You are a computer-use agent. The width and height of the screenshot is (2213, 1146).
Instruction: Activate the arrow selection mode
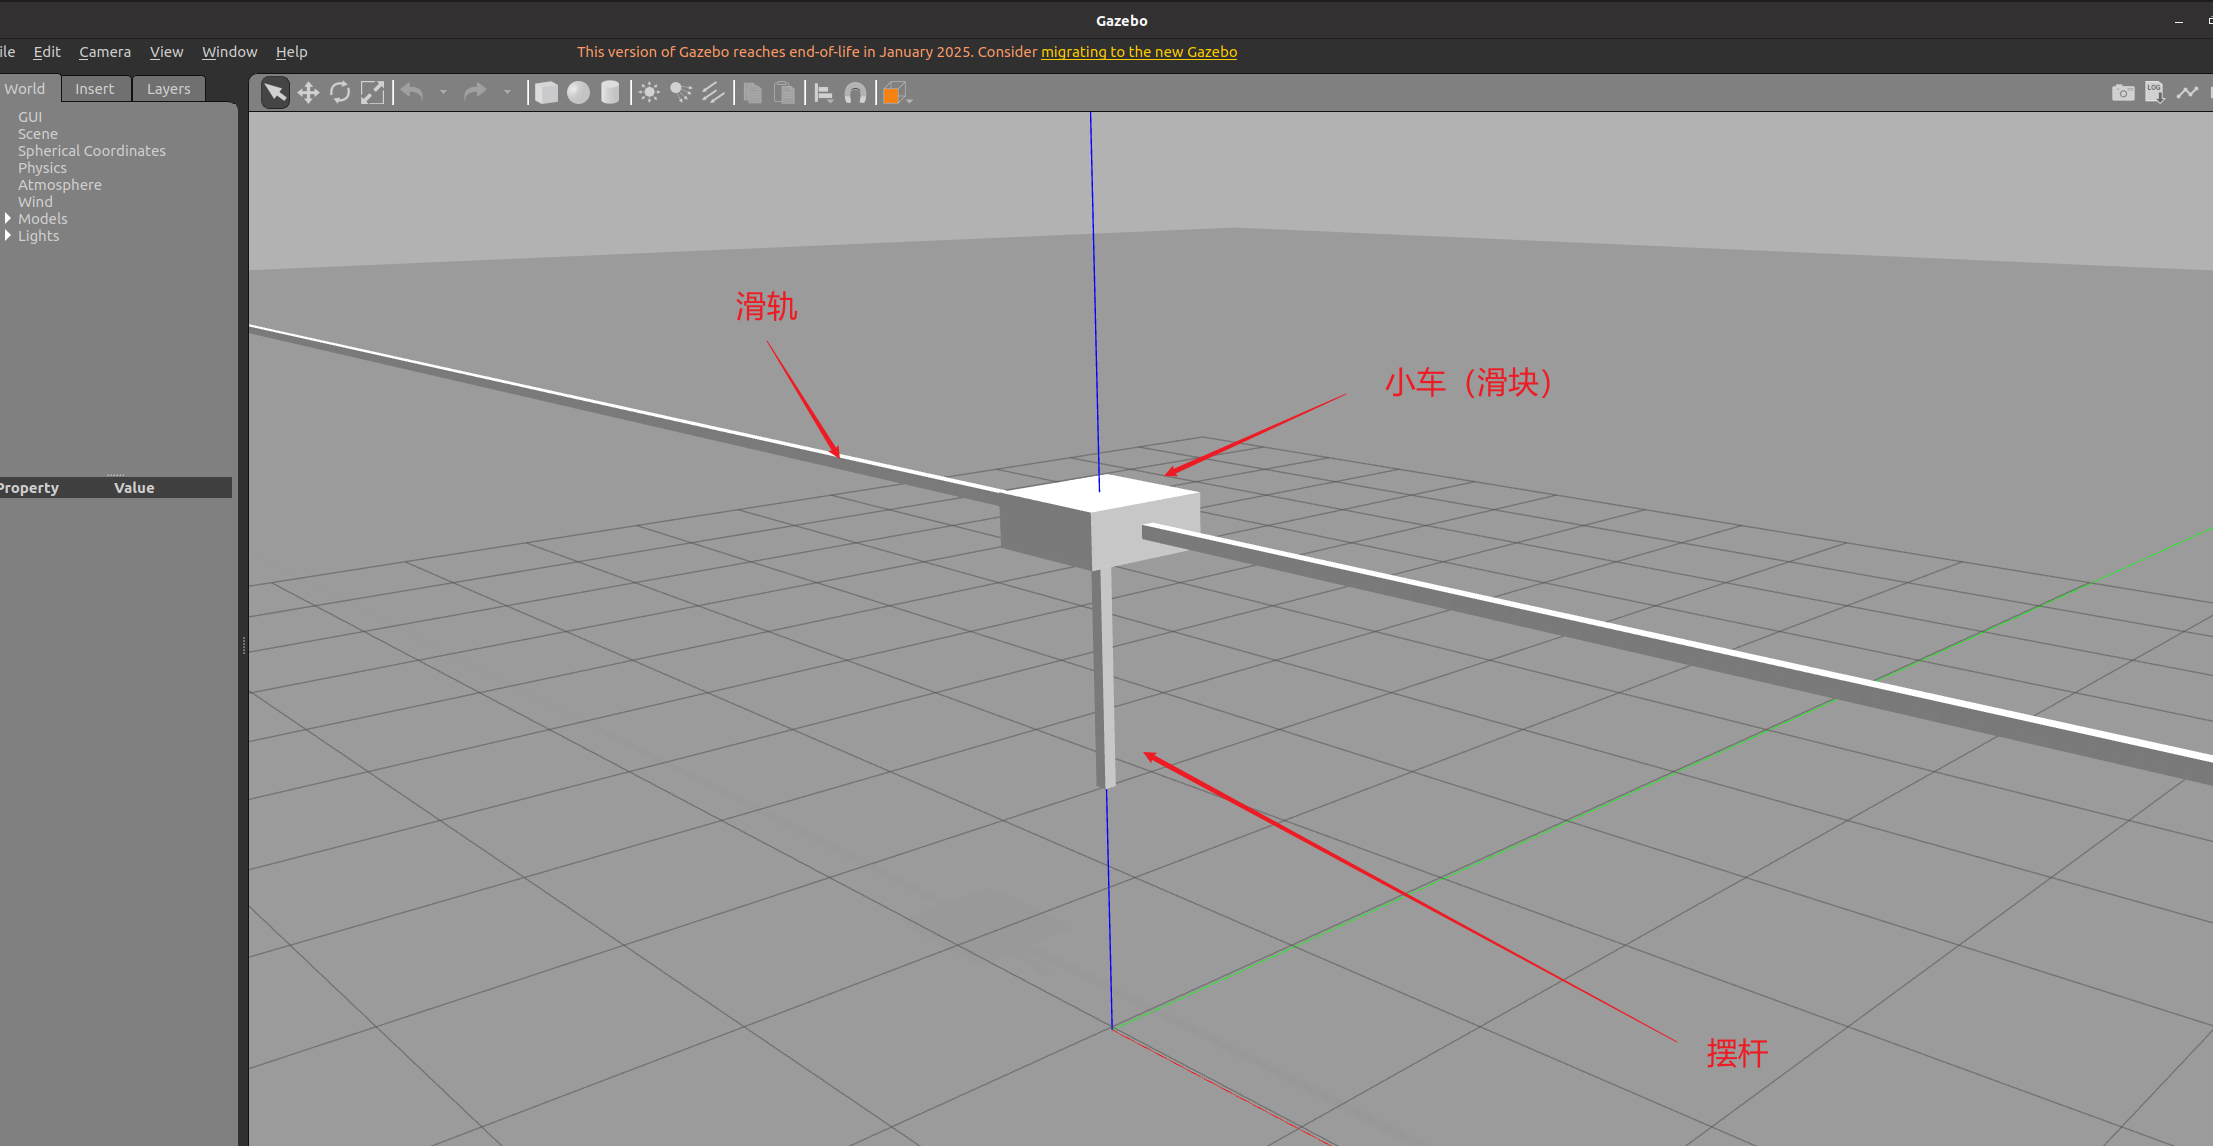[275, 93]
